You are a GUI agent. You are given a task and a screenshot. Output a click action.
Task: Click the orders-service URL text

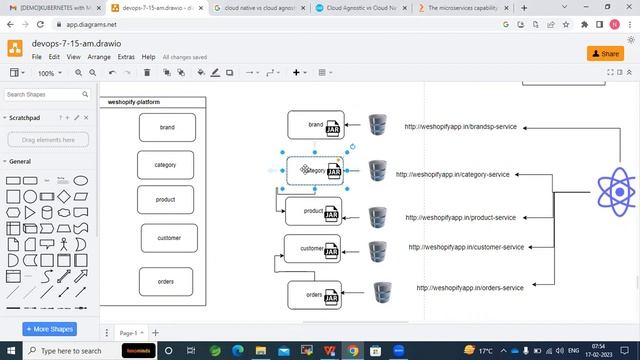(x=470, y=288)
